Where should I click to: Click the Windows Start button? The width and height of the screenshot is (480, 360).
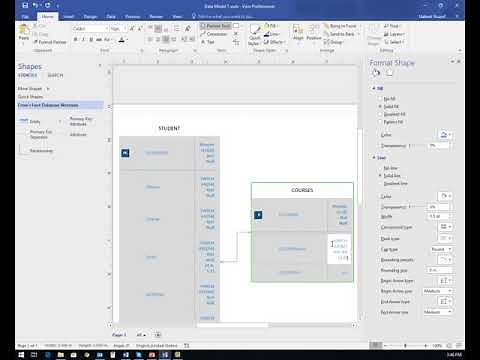[21, 355]
